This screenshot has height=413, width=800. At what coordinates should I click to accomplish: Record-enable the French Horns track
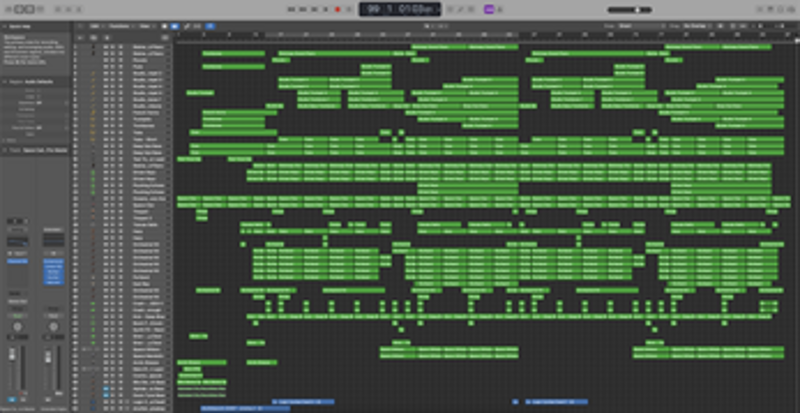click(x=120, y=113)
